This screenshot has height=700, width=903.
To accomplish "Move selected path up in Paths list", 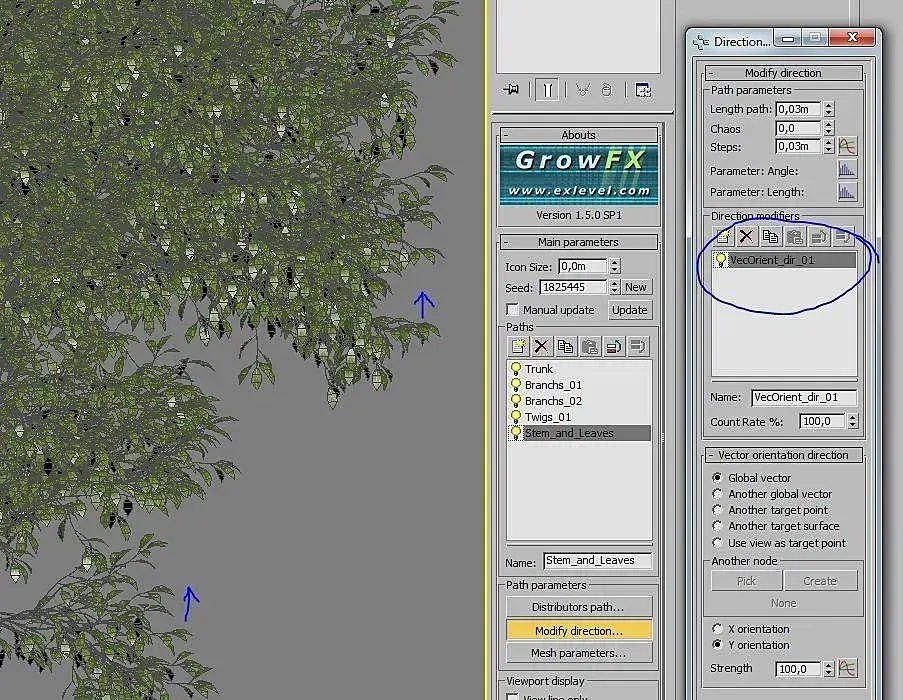I will point(614,347).
